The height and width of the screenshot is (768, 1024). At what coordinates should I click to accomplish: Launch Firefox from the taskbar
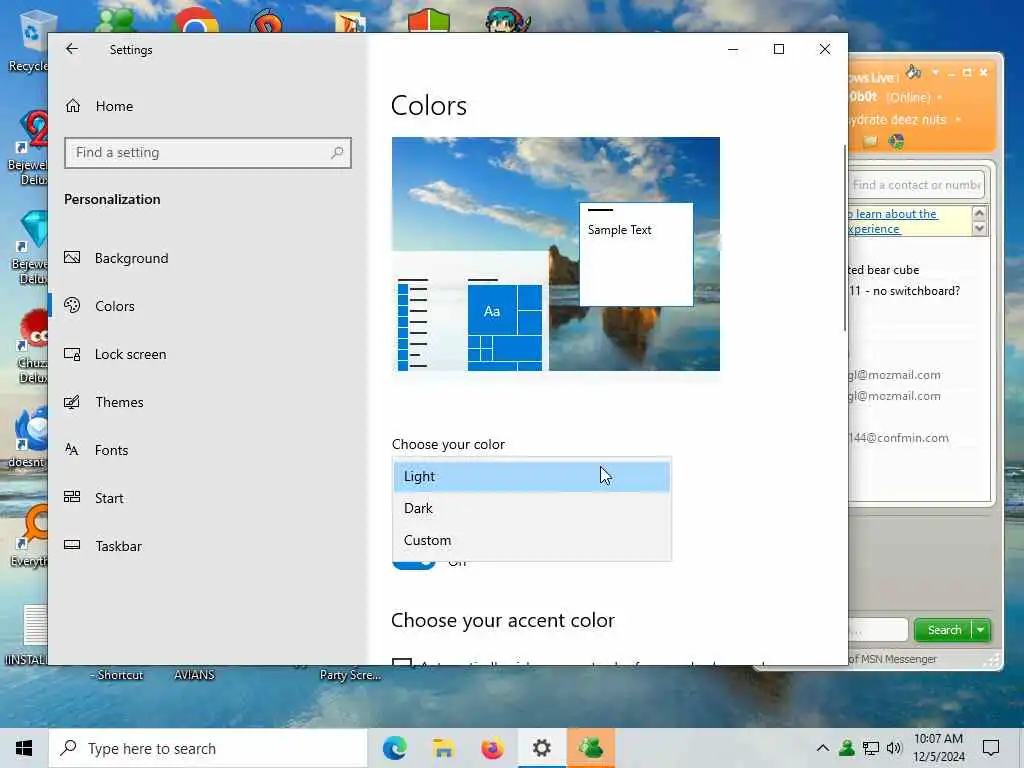click(x=492, y=748)
